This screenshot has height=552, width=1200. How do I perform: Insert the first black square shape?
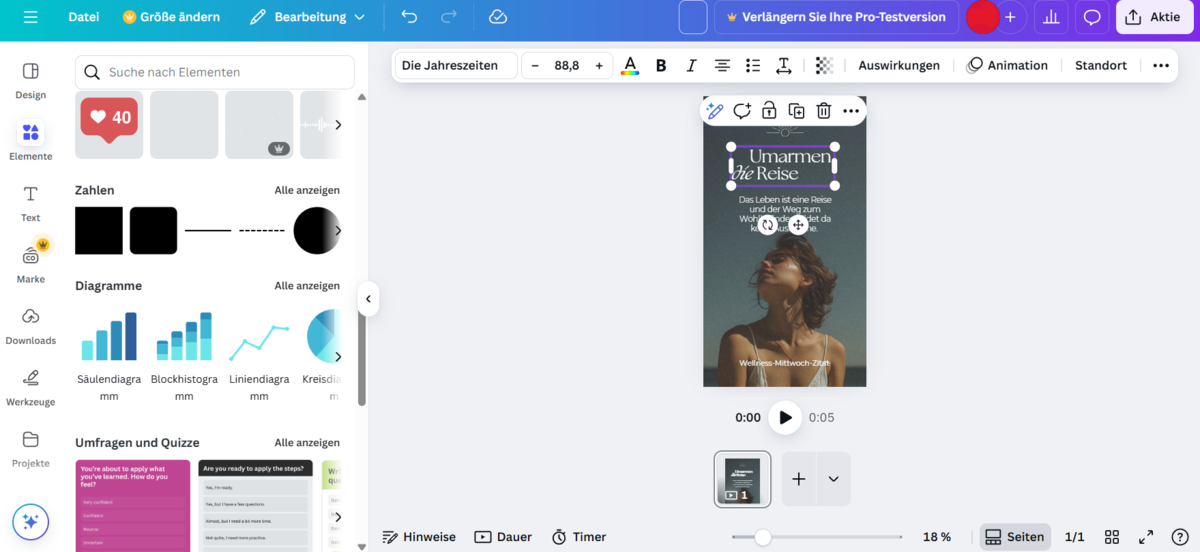coord(99,231)
